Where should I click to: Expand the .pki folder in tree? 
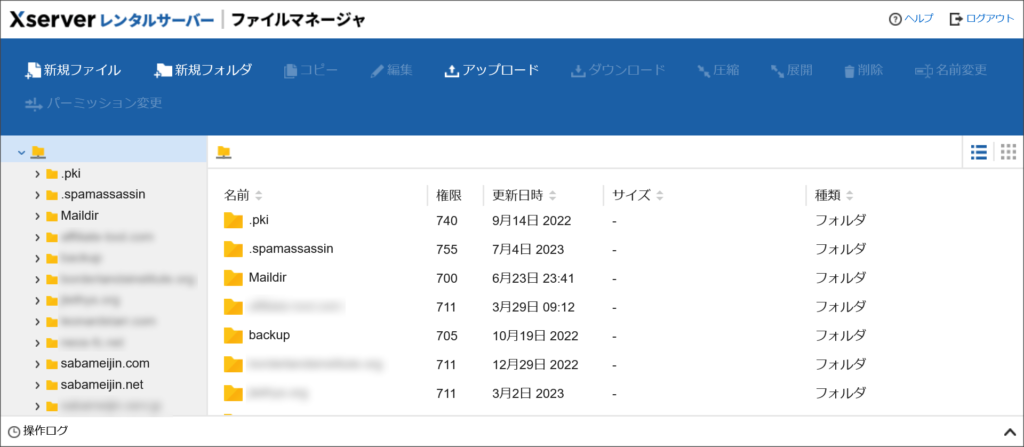[37, 174]
